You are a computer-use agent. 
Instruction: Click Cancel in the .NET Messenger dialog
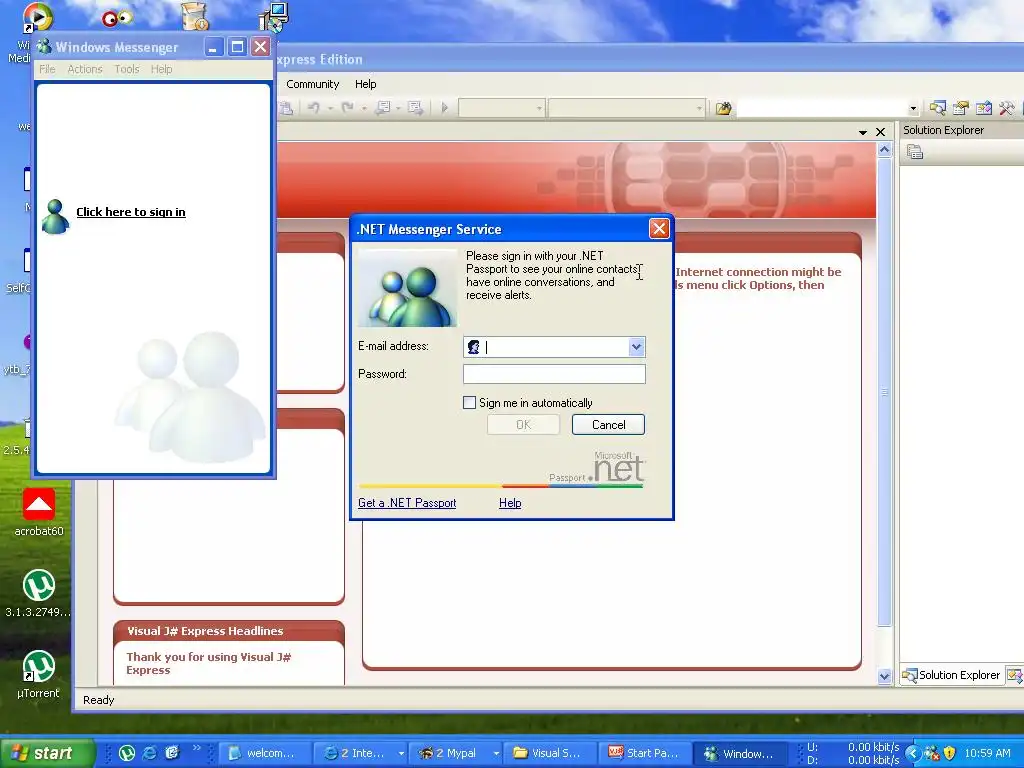[x=609, y=424]
